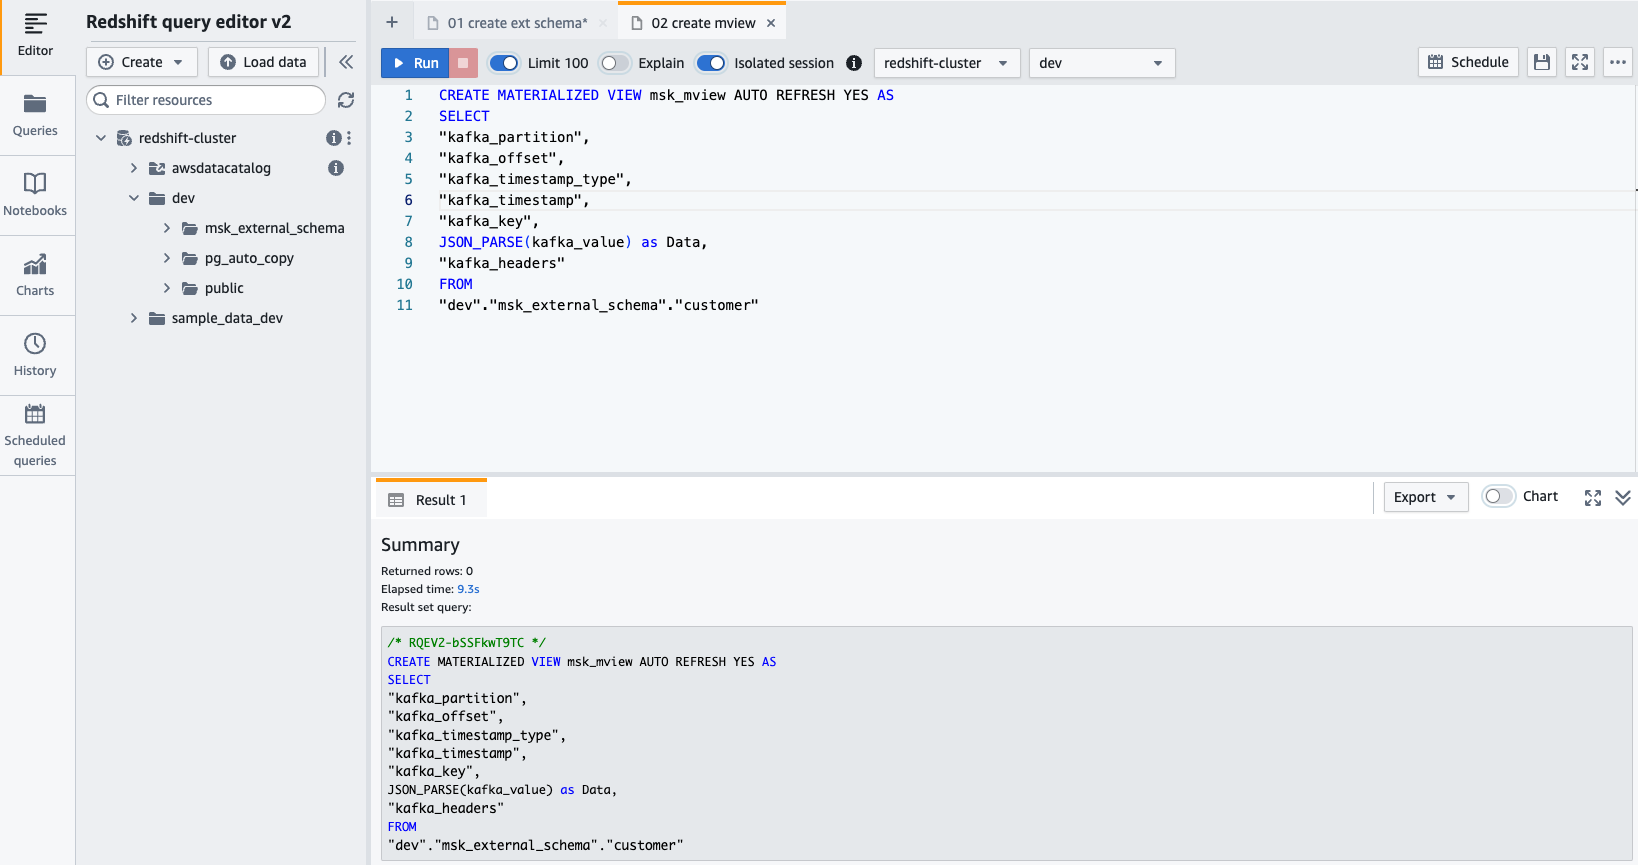Click the Redshift query editor v2 title

click(x=189, y=22)
